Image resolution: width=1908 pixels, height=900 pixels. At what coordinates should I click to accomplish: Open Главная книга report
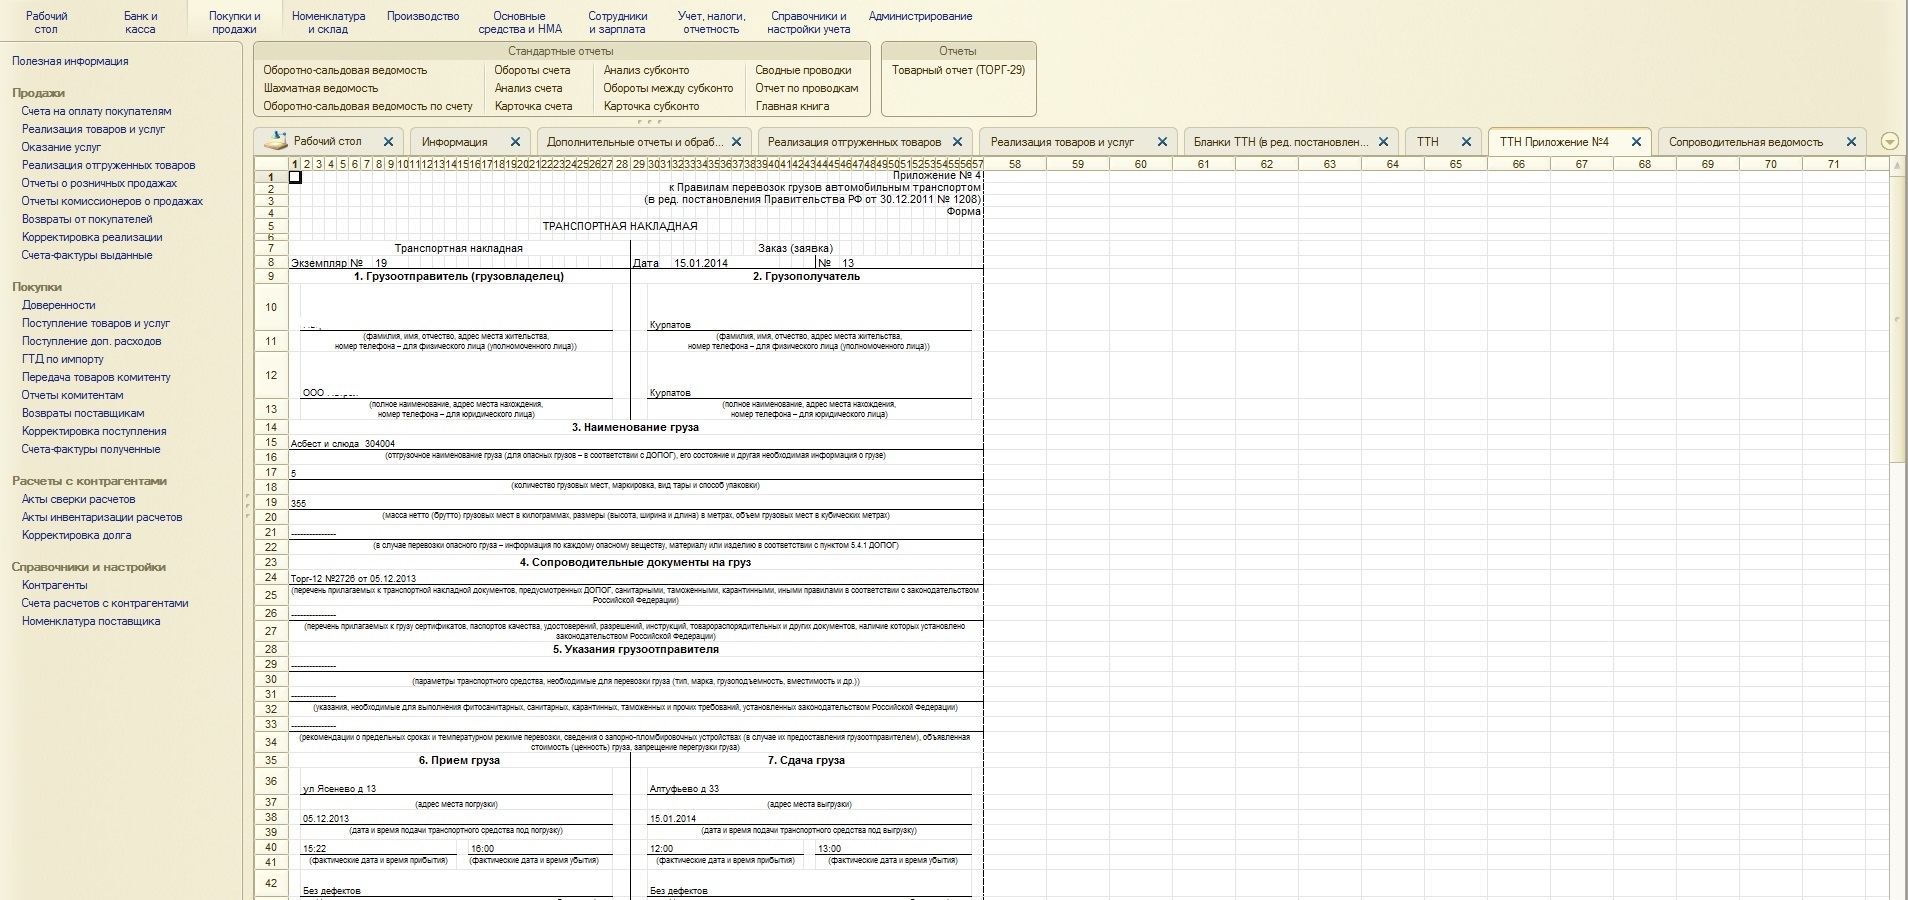click(792, 106)
